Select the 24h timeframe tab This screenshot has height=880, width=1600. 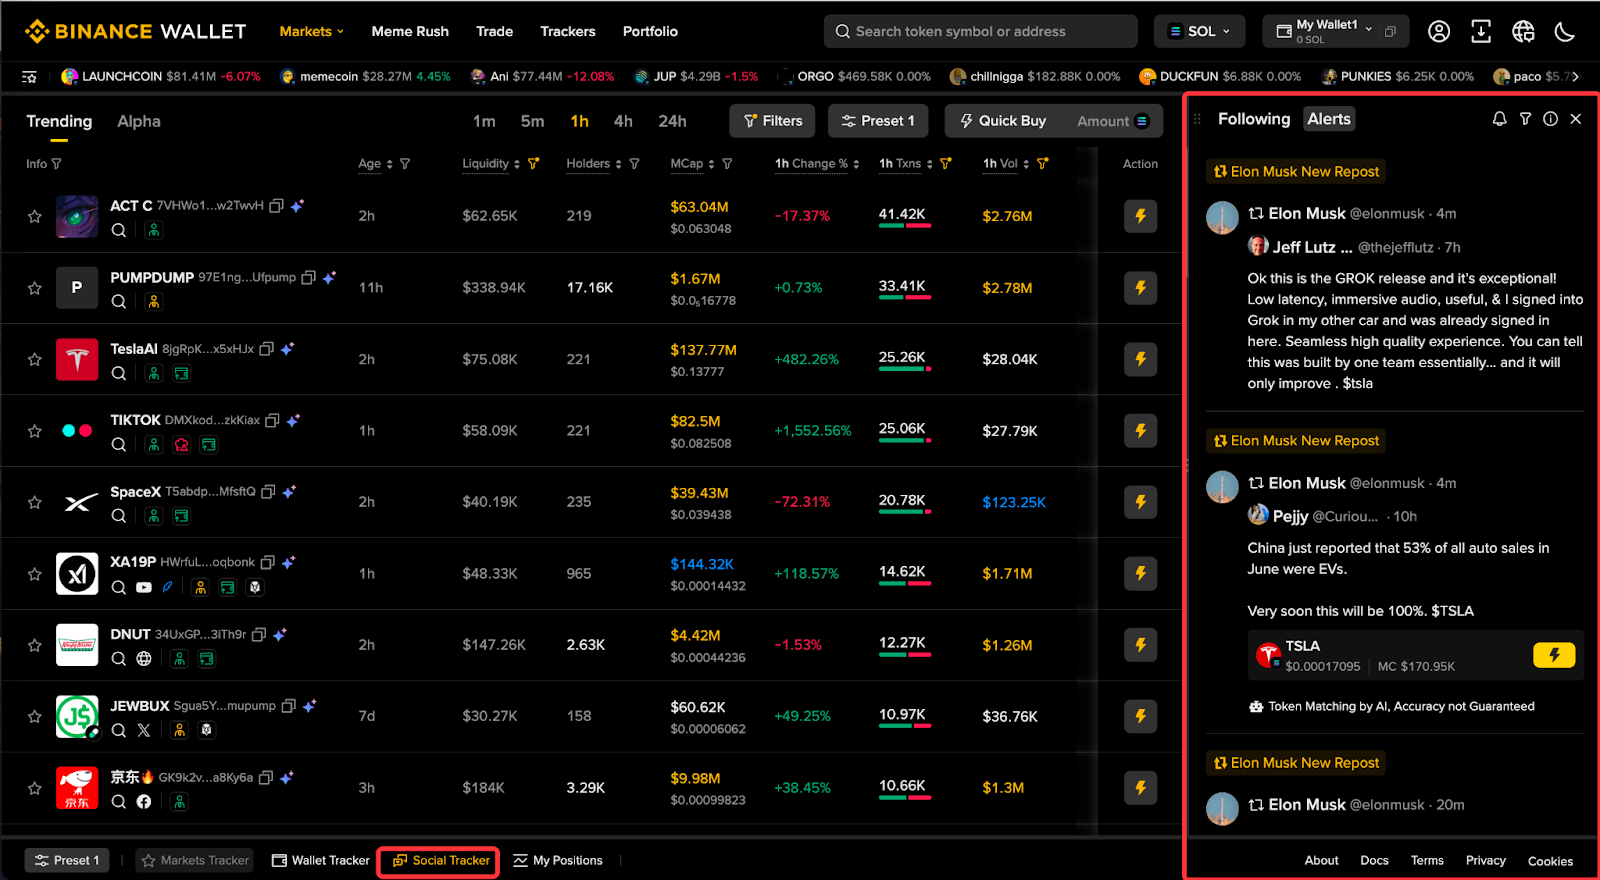[672, 121]
